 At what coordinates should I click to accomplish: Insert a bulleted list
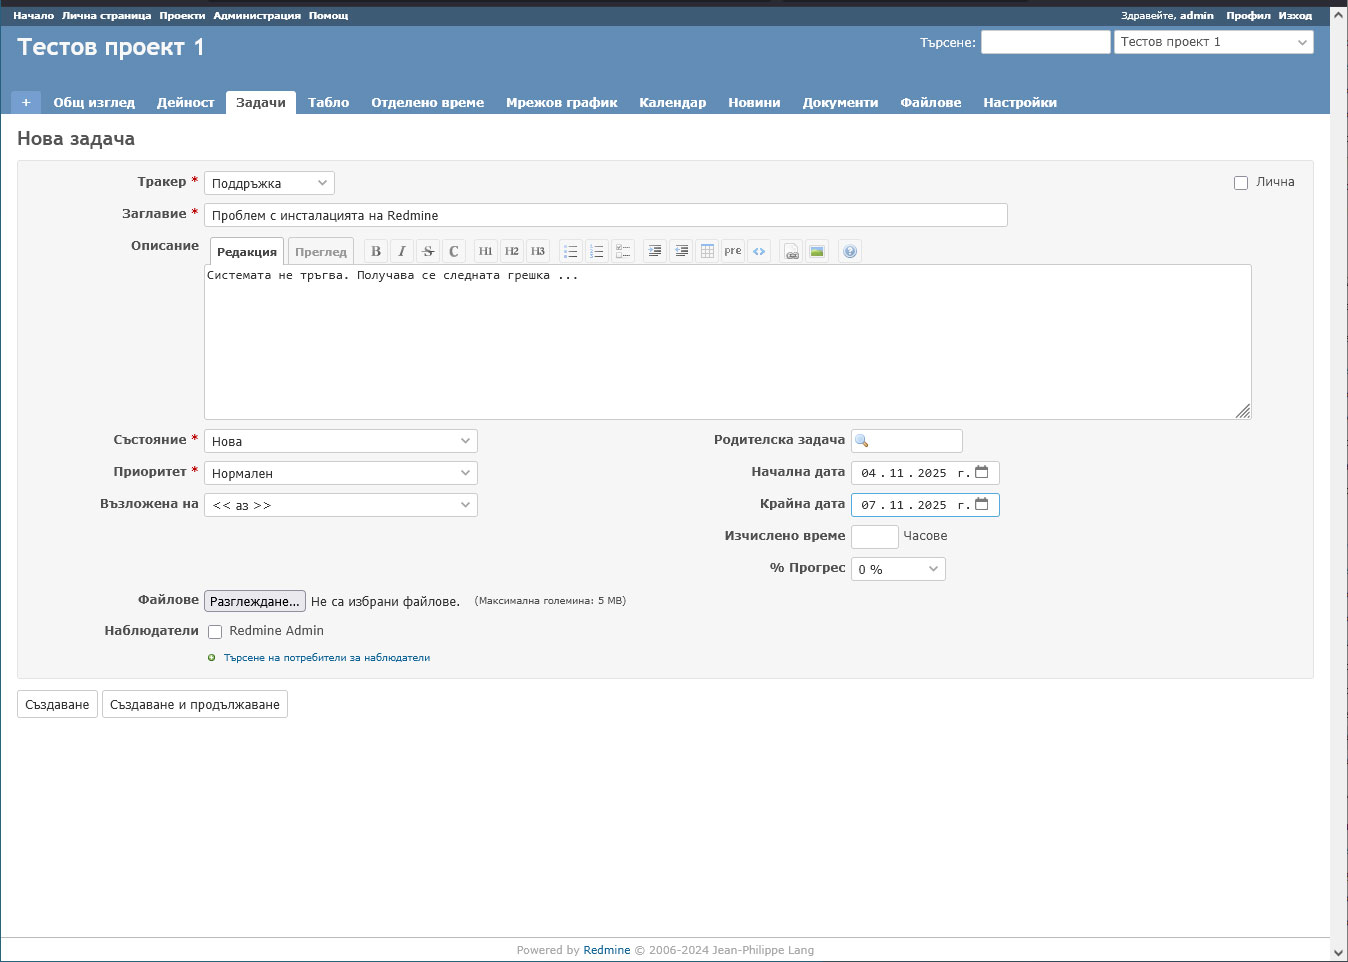coord(570,251)
